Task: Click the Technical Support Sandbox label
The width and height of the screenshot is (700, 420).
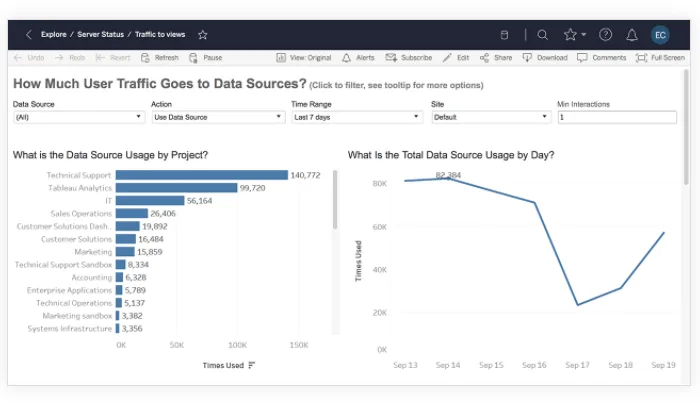Action: 63,265
